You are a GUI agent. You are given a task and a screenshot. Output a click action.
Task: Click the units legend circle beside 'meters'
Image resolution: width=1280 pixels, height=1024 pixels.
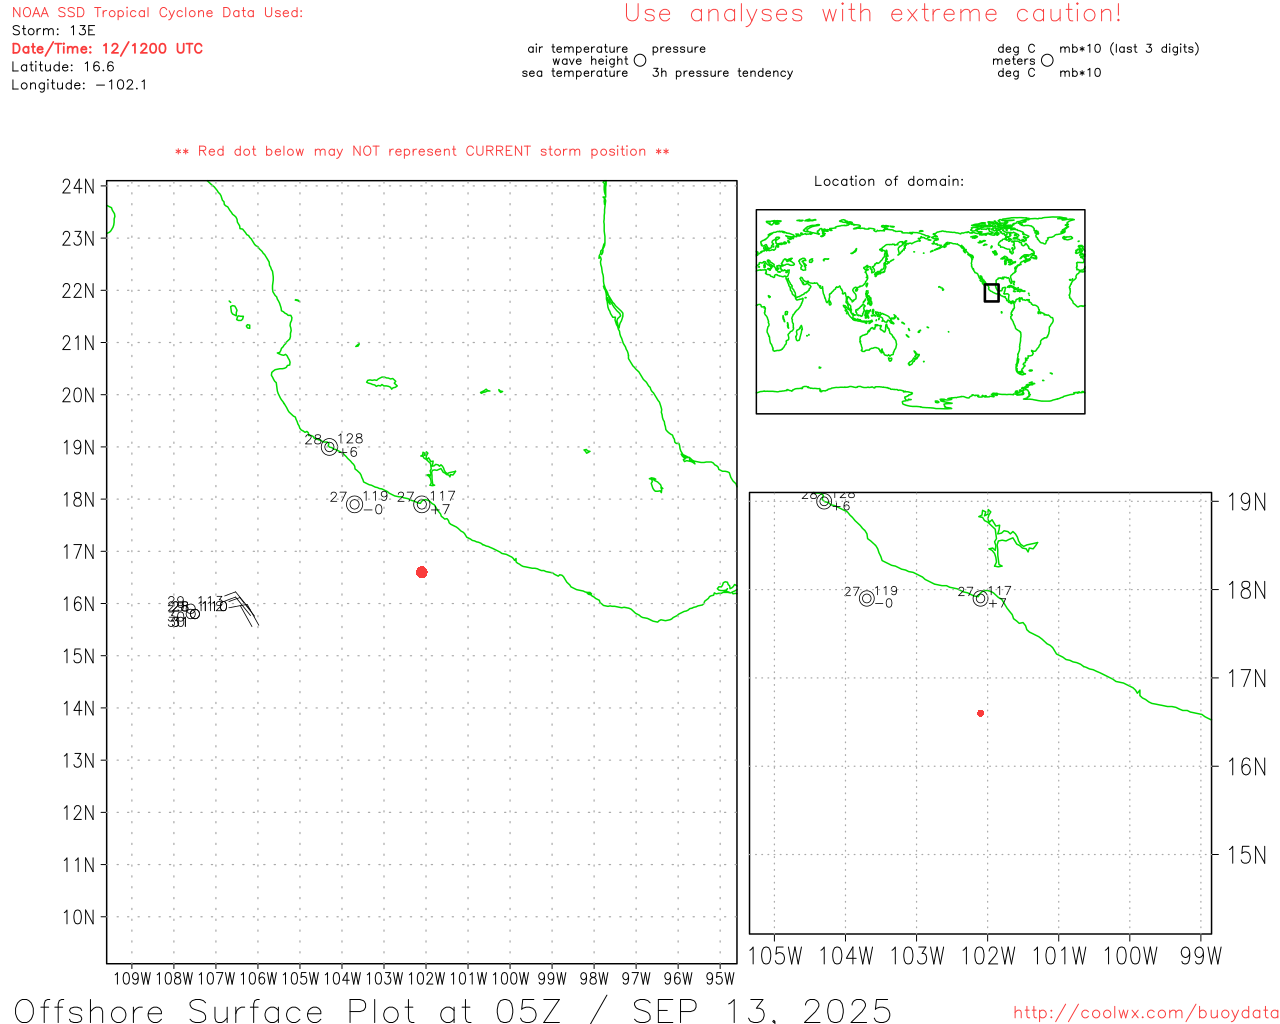point(1047,60)
